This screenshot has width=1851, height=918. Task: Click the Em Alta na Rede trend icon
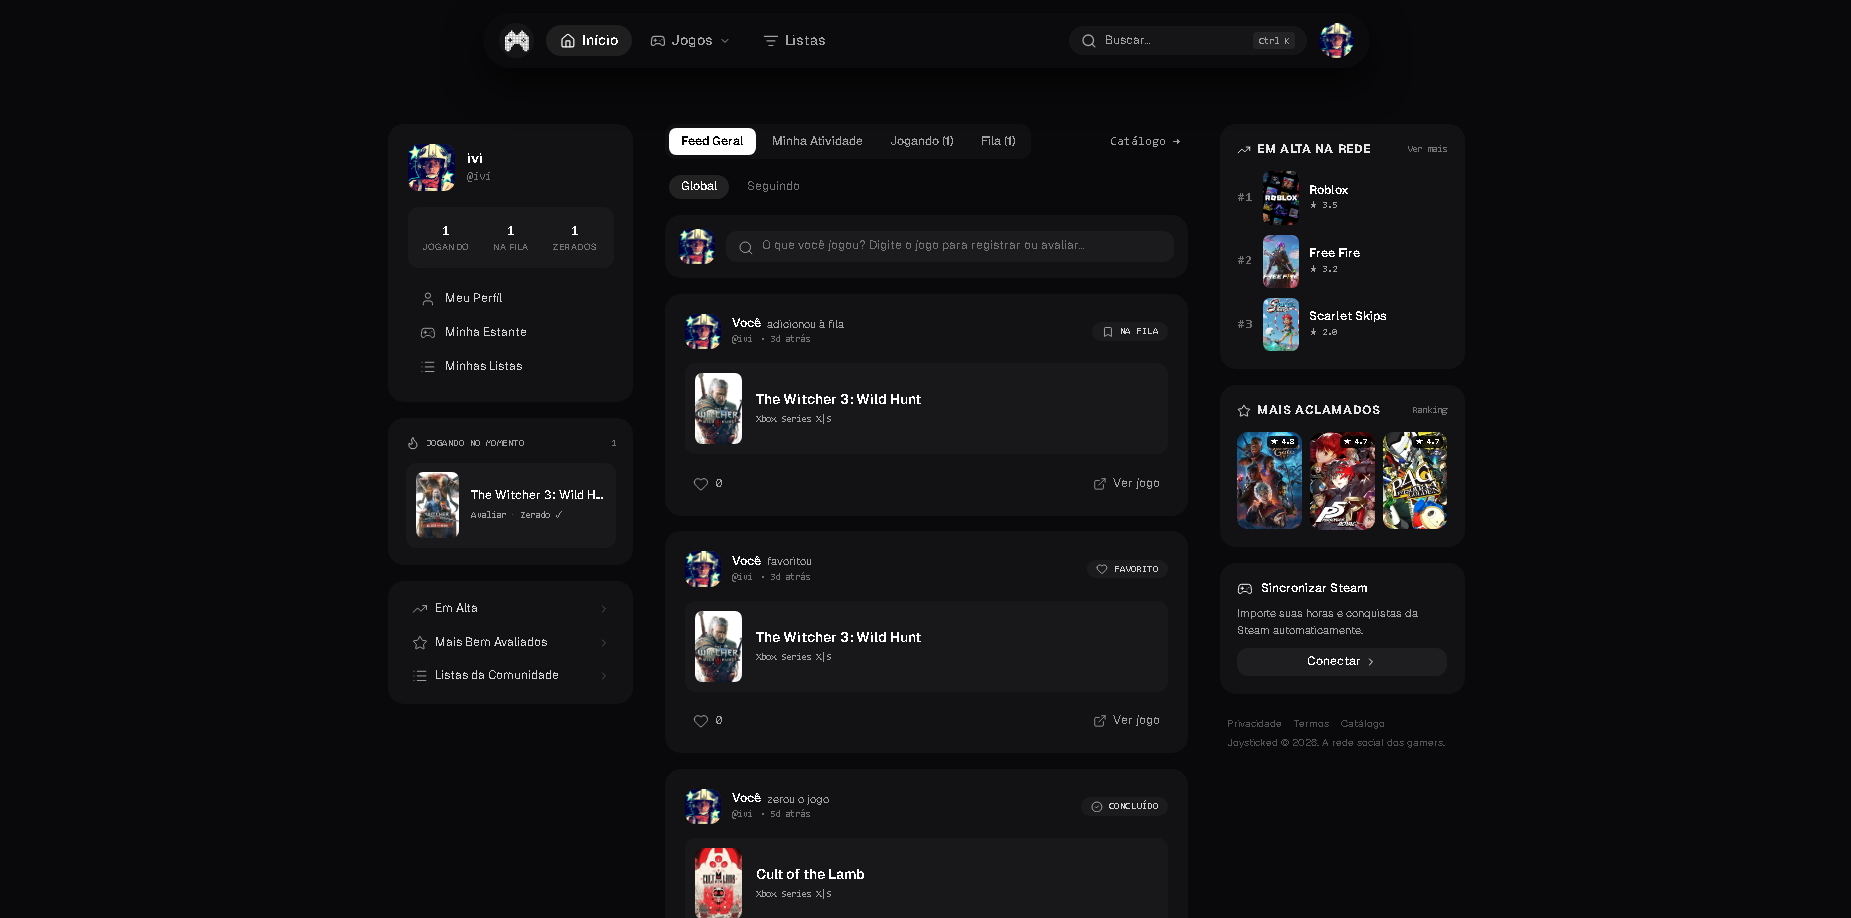pos(1244,150)
